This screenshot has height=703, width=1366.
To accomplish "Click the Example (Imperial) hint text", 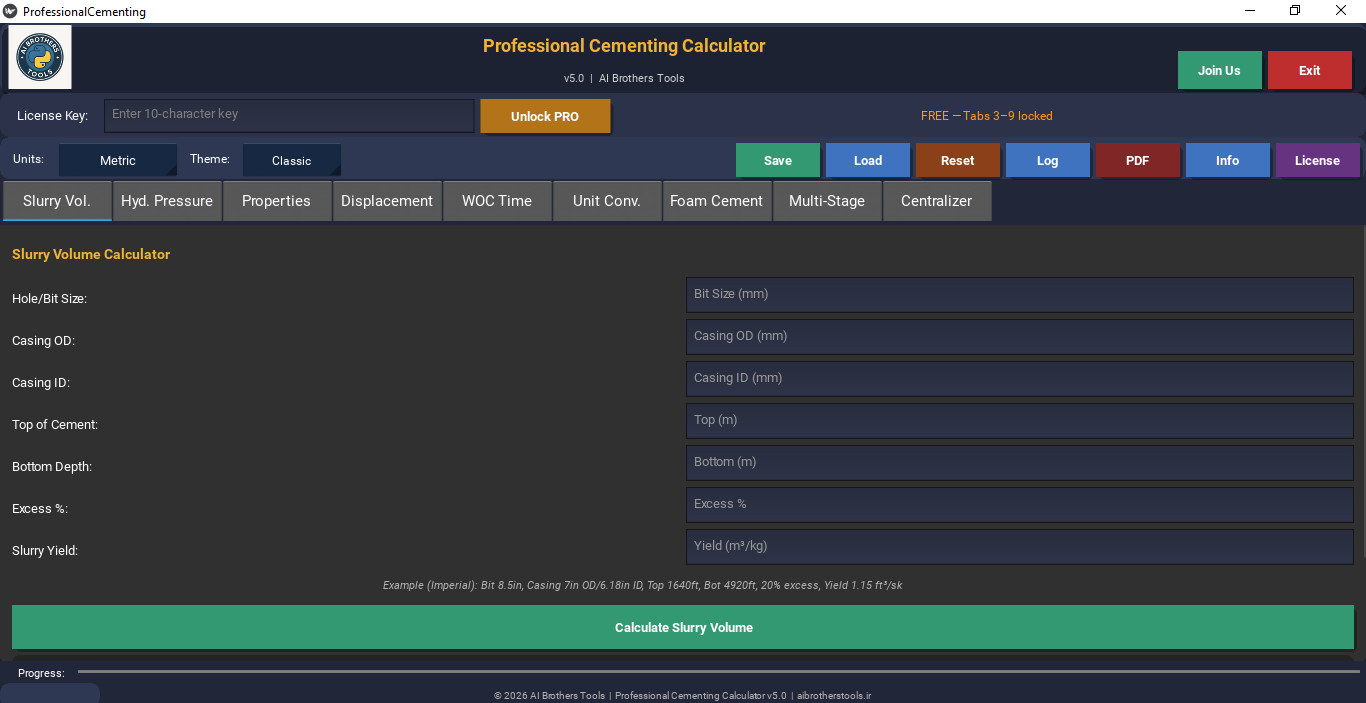I will (643, 585).
